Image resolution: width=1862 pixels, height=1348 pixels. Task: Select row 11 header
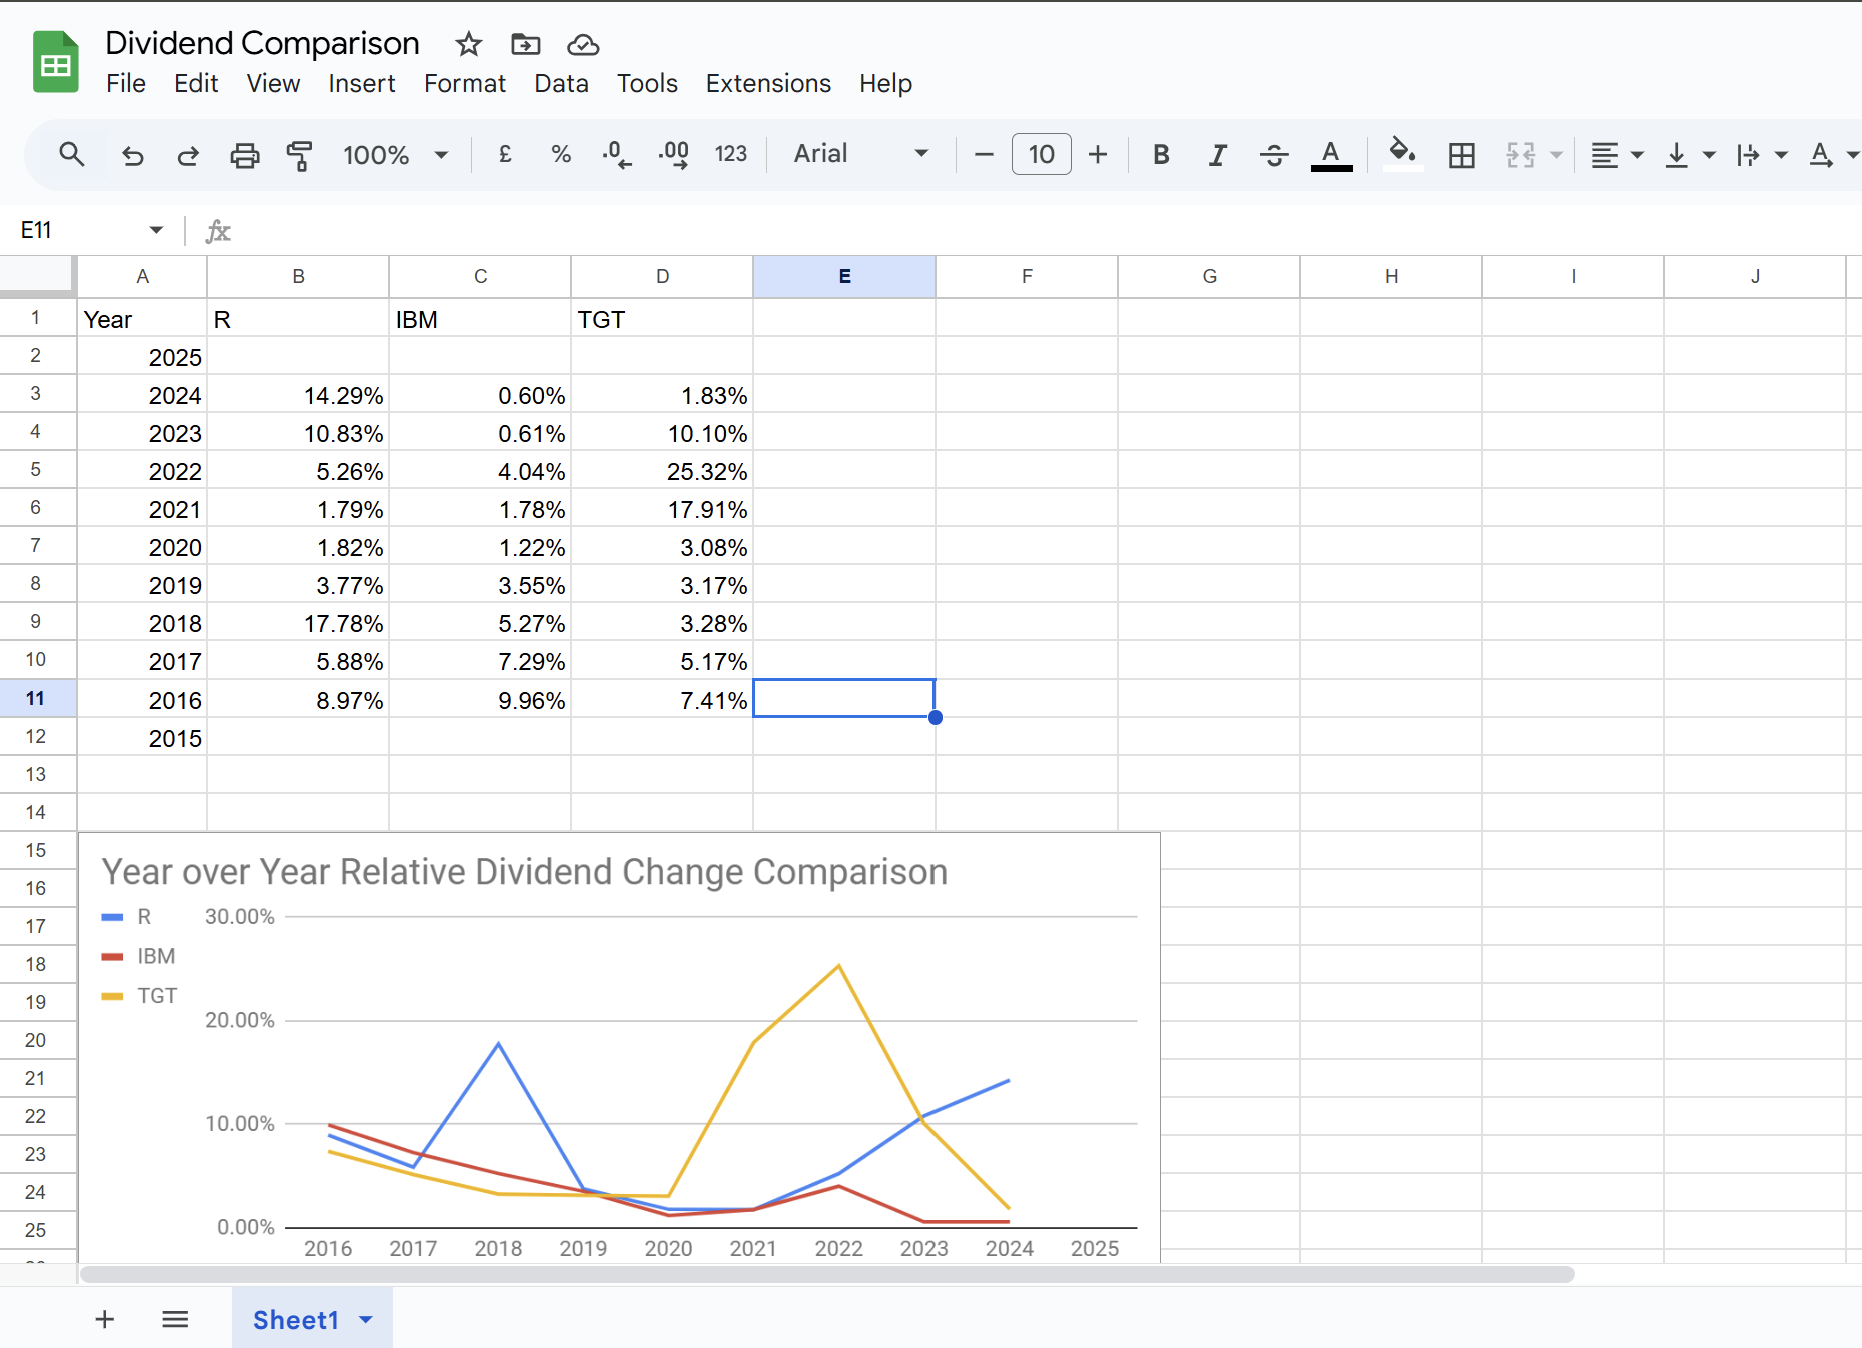(37, 698)
